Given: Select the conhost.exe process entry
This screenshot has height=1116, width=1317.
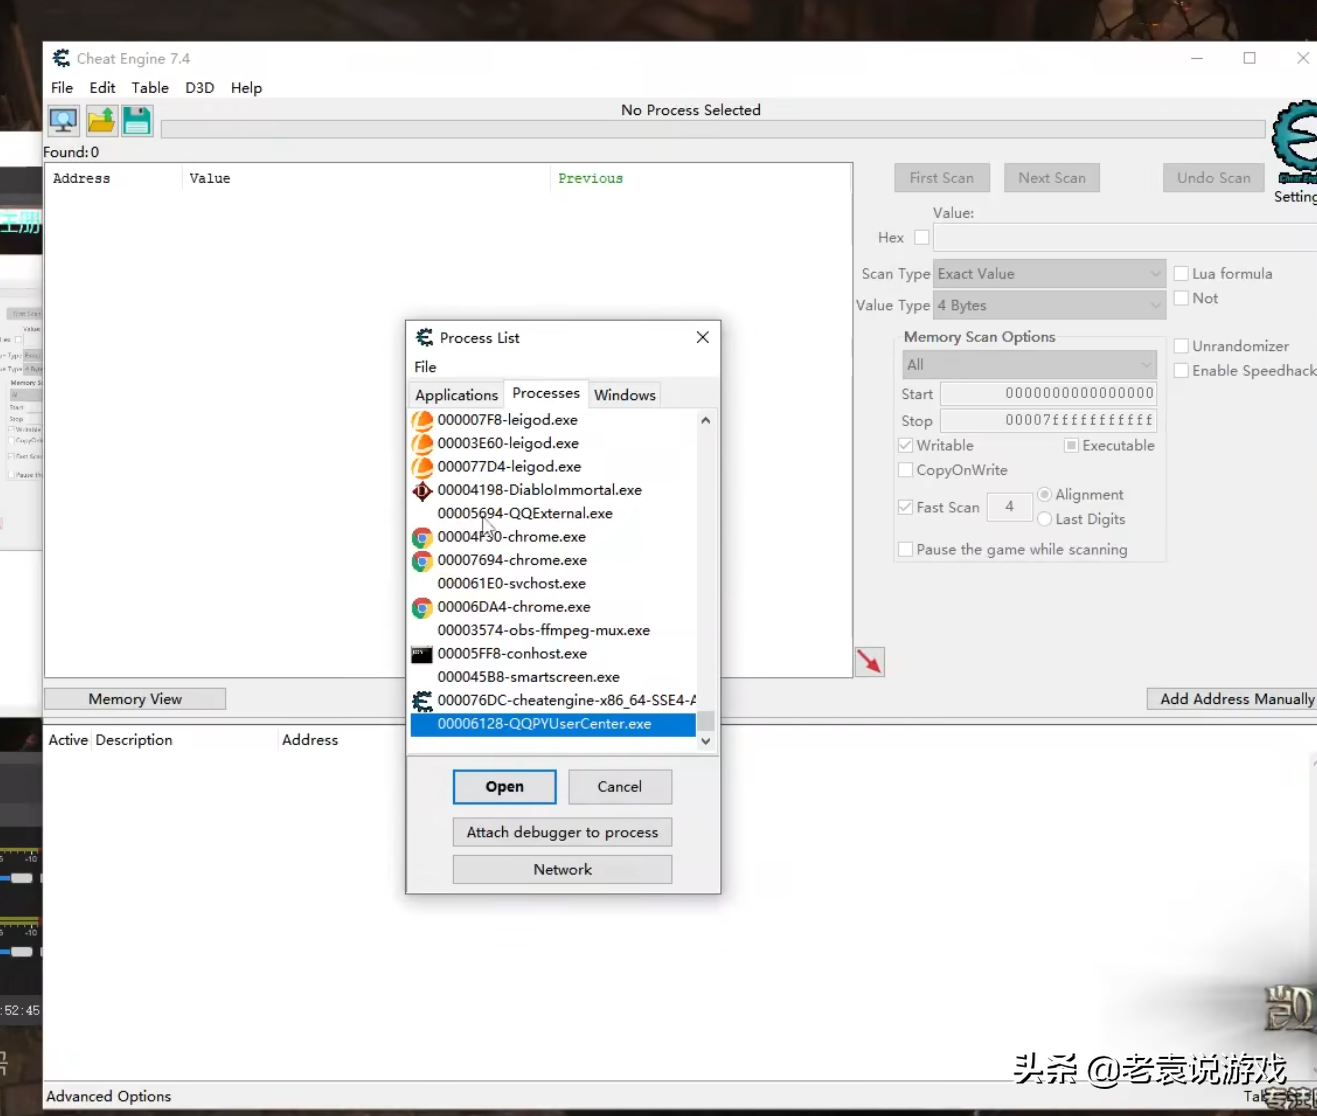Looking at the screenshot, I should 511,654.
